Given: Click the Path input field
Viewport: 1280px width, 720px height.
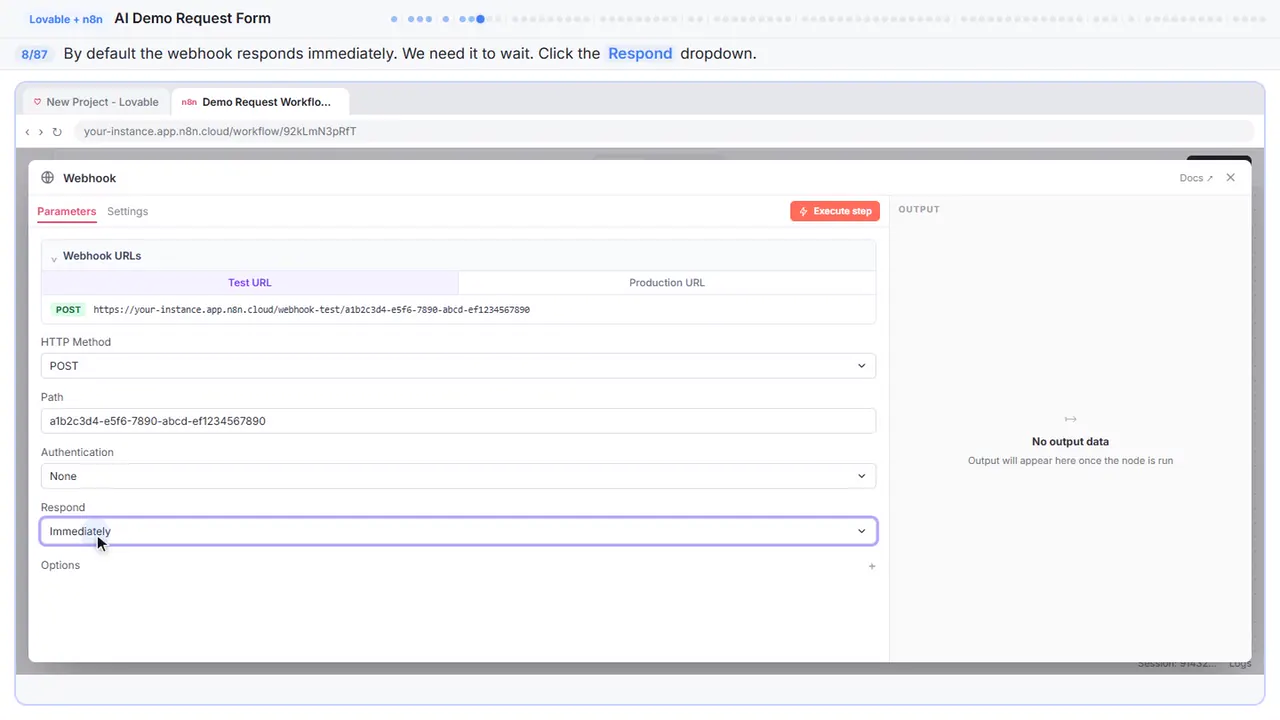Looking at the screenshot, I should (x=458, y=421).
